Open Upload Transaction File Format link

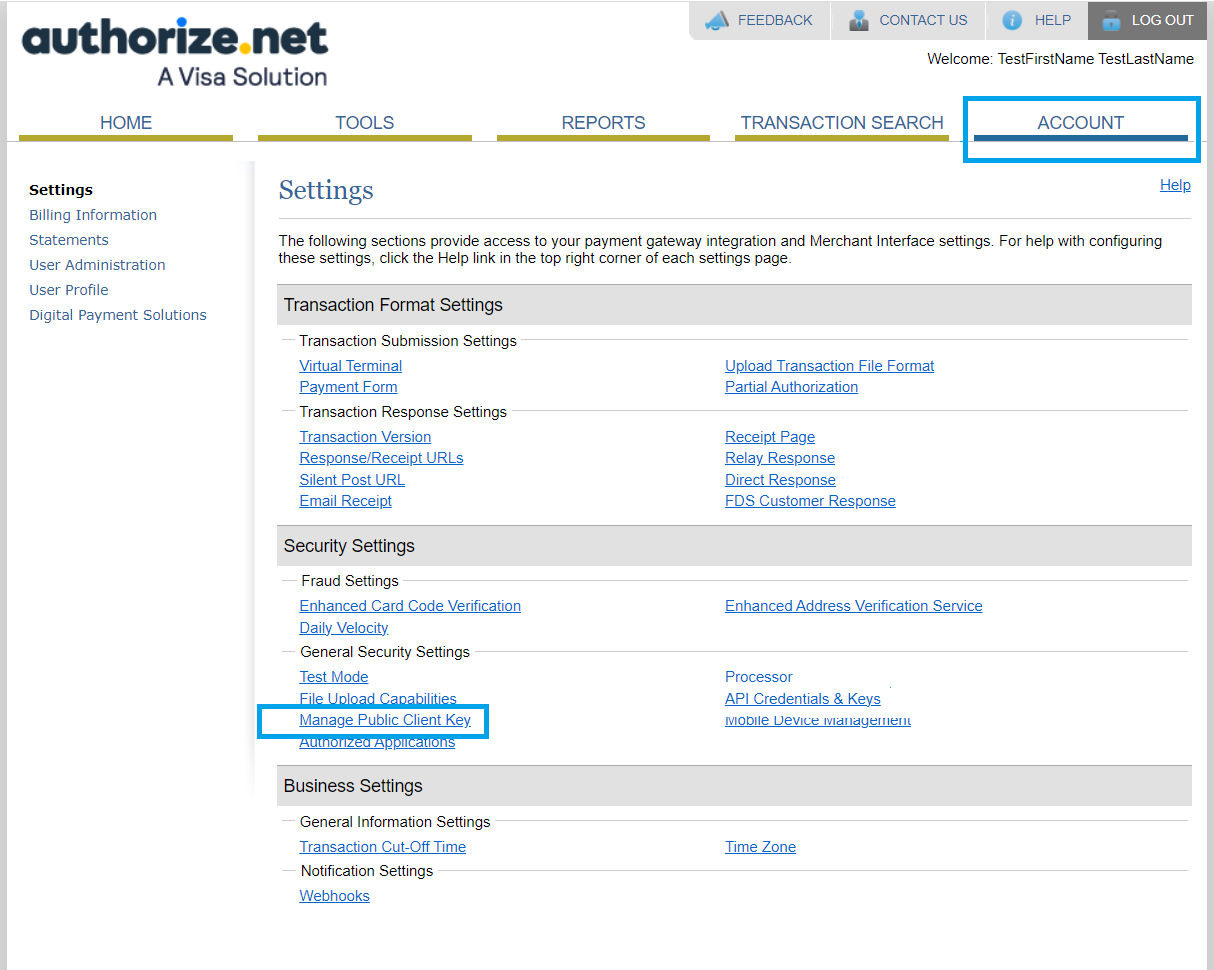coord(829,366)
